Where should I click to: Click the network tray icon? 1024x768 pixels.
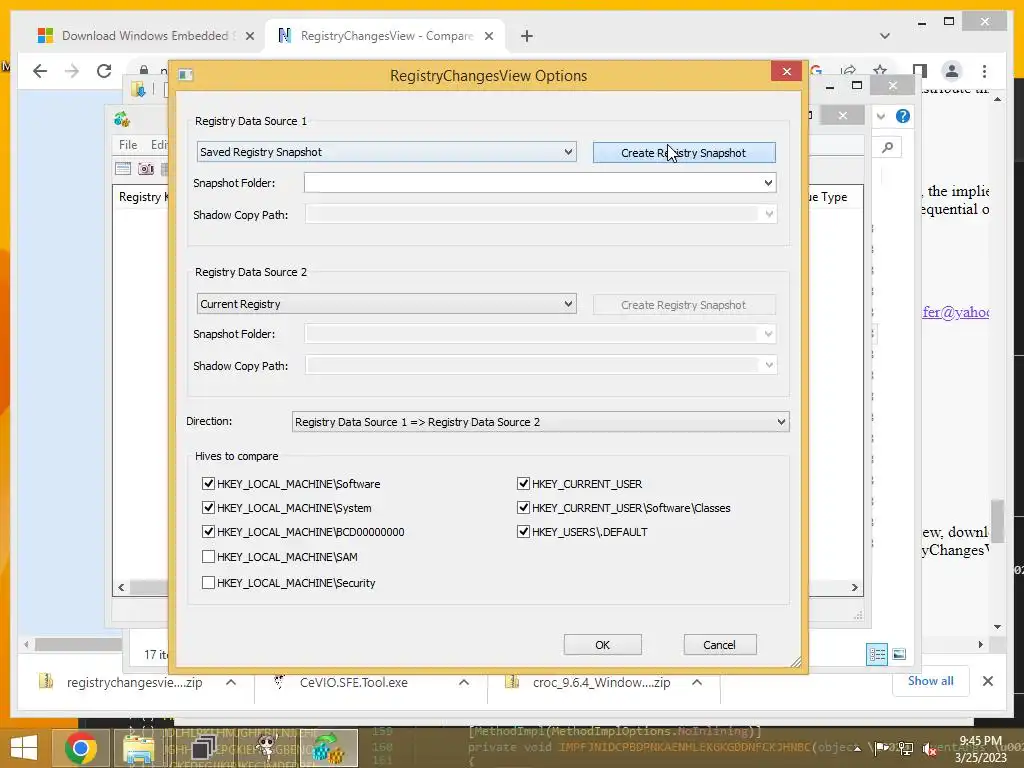click(x=905, y=748)
